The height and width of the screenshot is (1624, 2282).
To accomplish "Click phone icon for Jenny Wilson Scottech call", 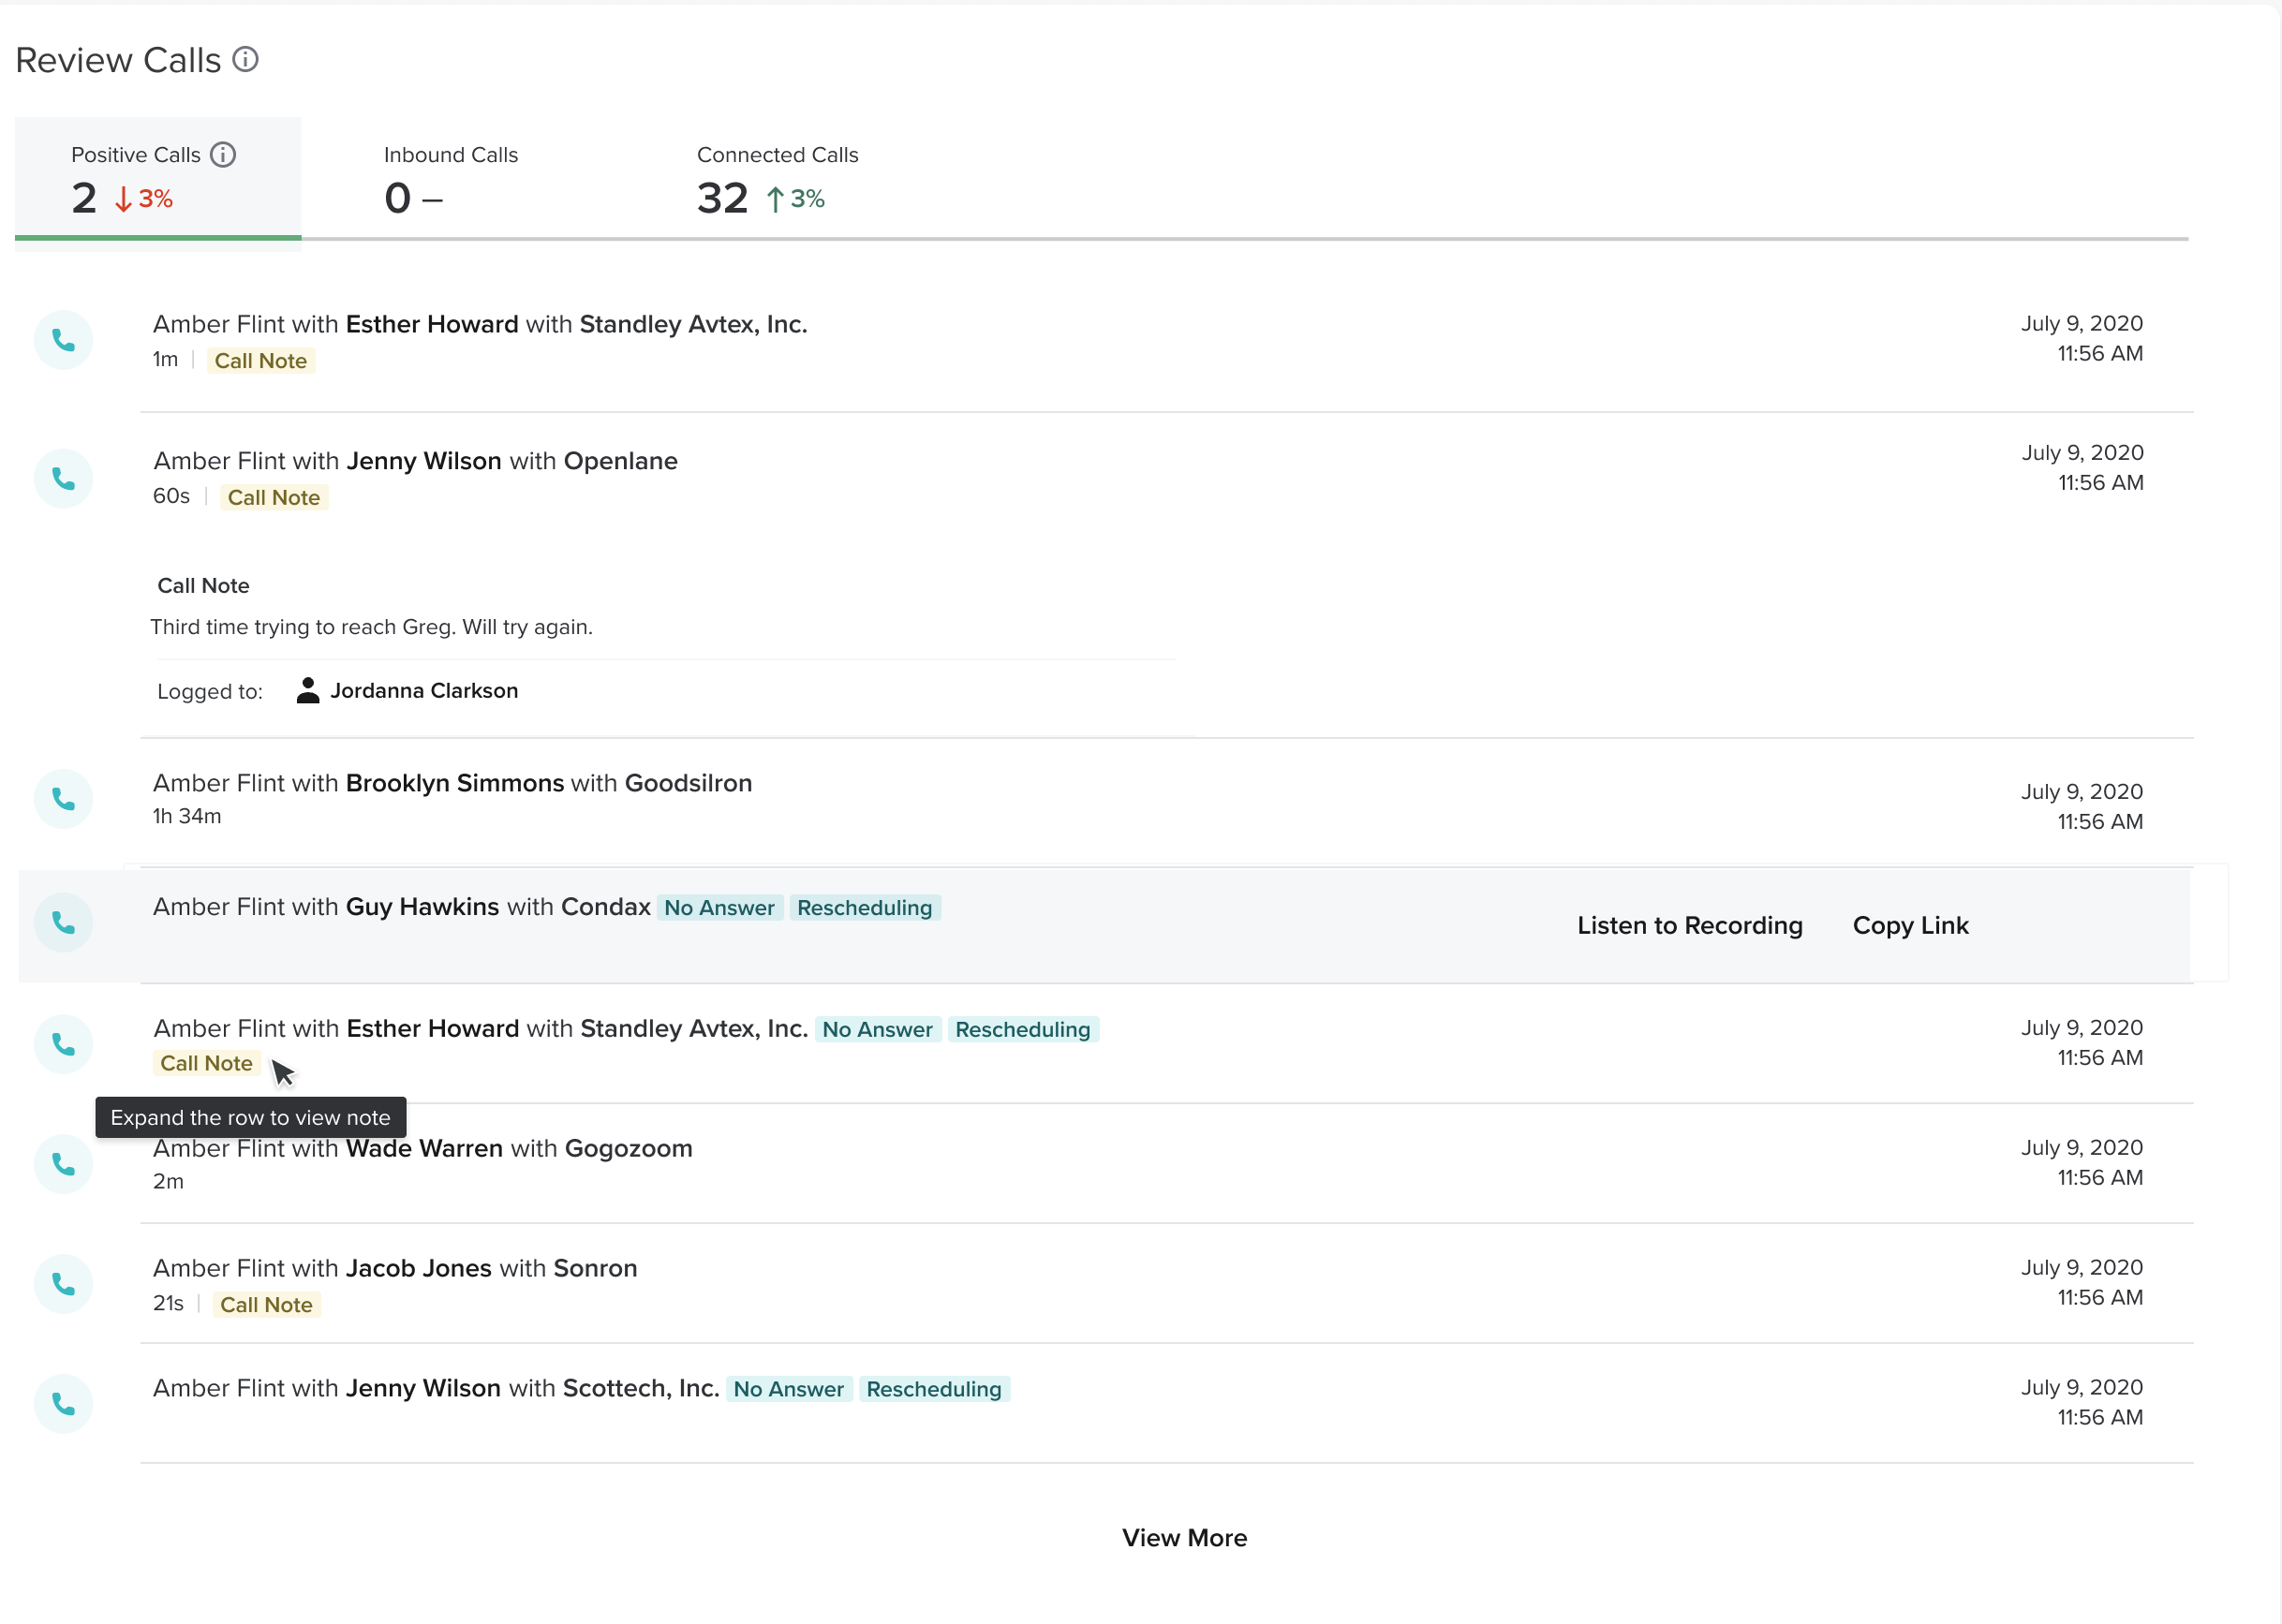I will point(63,1404).
